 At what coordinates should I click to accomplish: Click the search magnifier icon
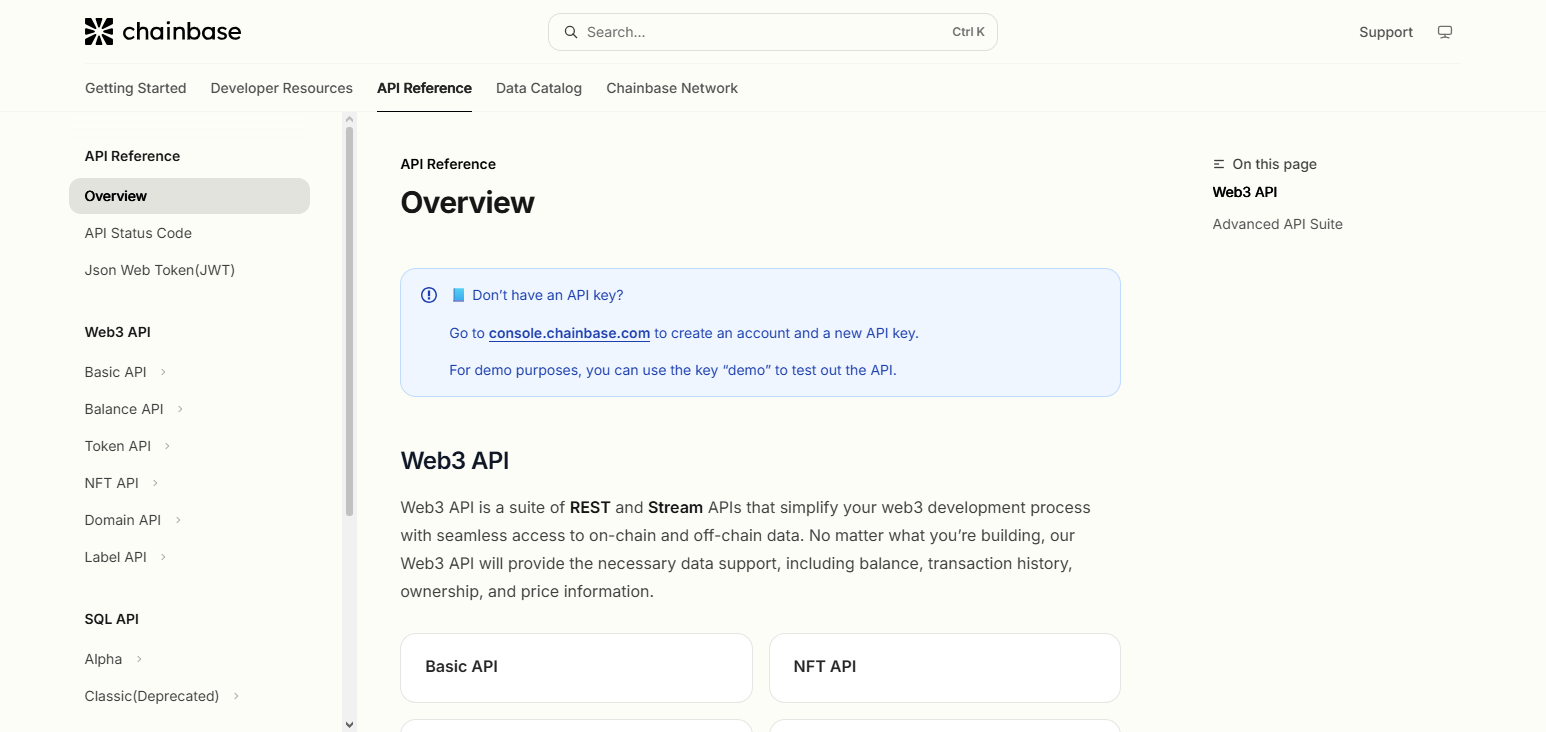(x=571, y=32)
